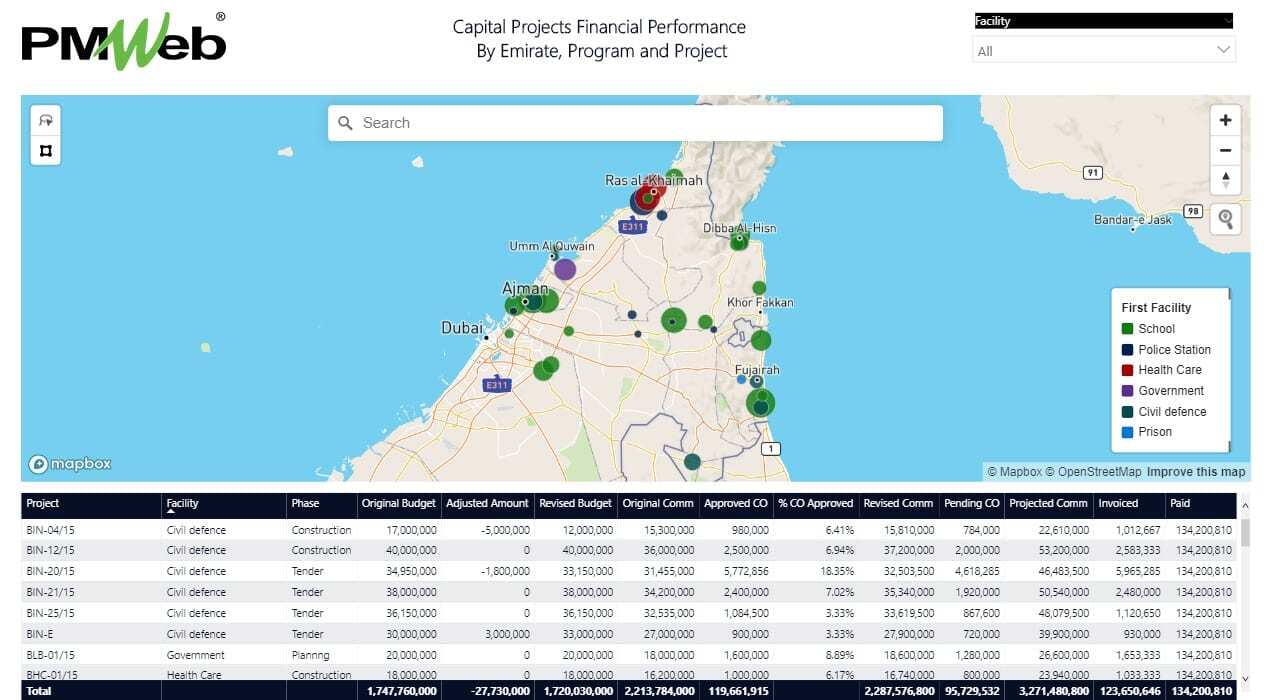Zoom in using the plus map control

click(x=1225, y=119)
